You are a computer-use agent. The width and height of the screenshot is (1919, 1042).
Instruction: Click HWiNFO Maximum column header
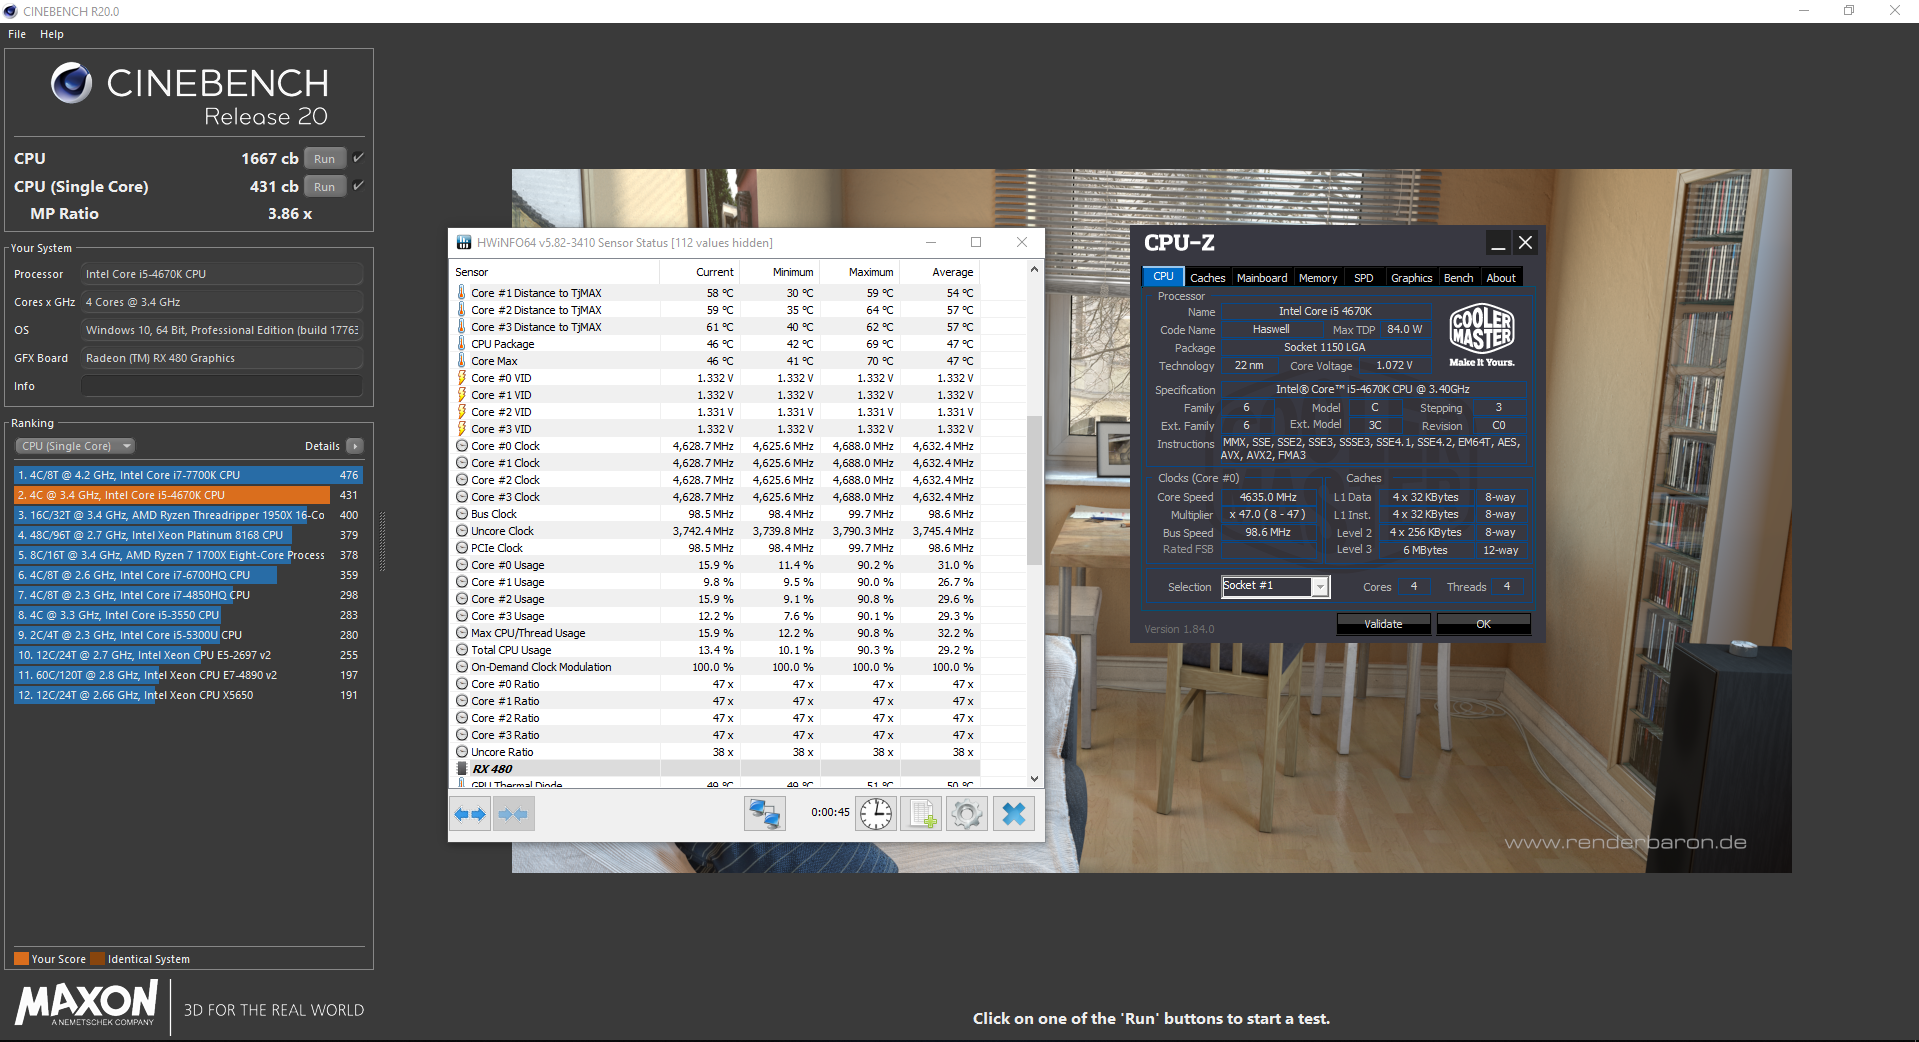(x=859, y=272)
